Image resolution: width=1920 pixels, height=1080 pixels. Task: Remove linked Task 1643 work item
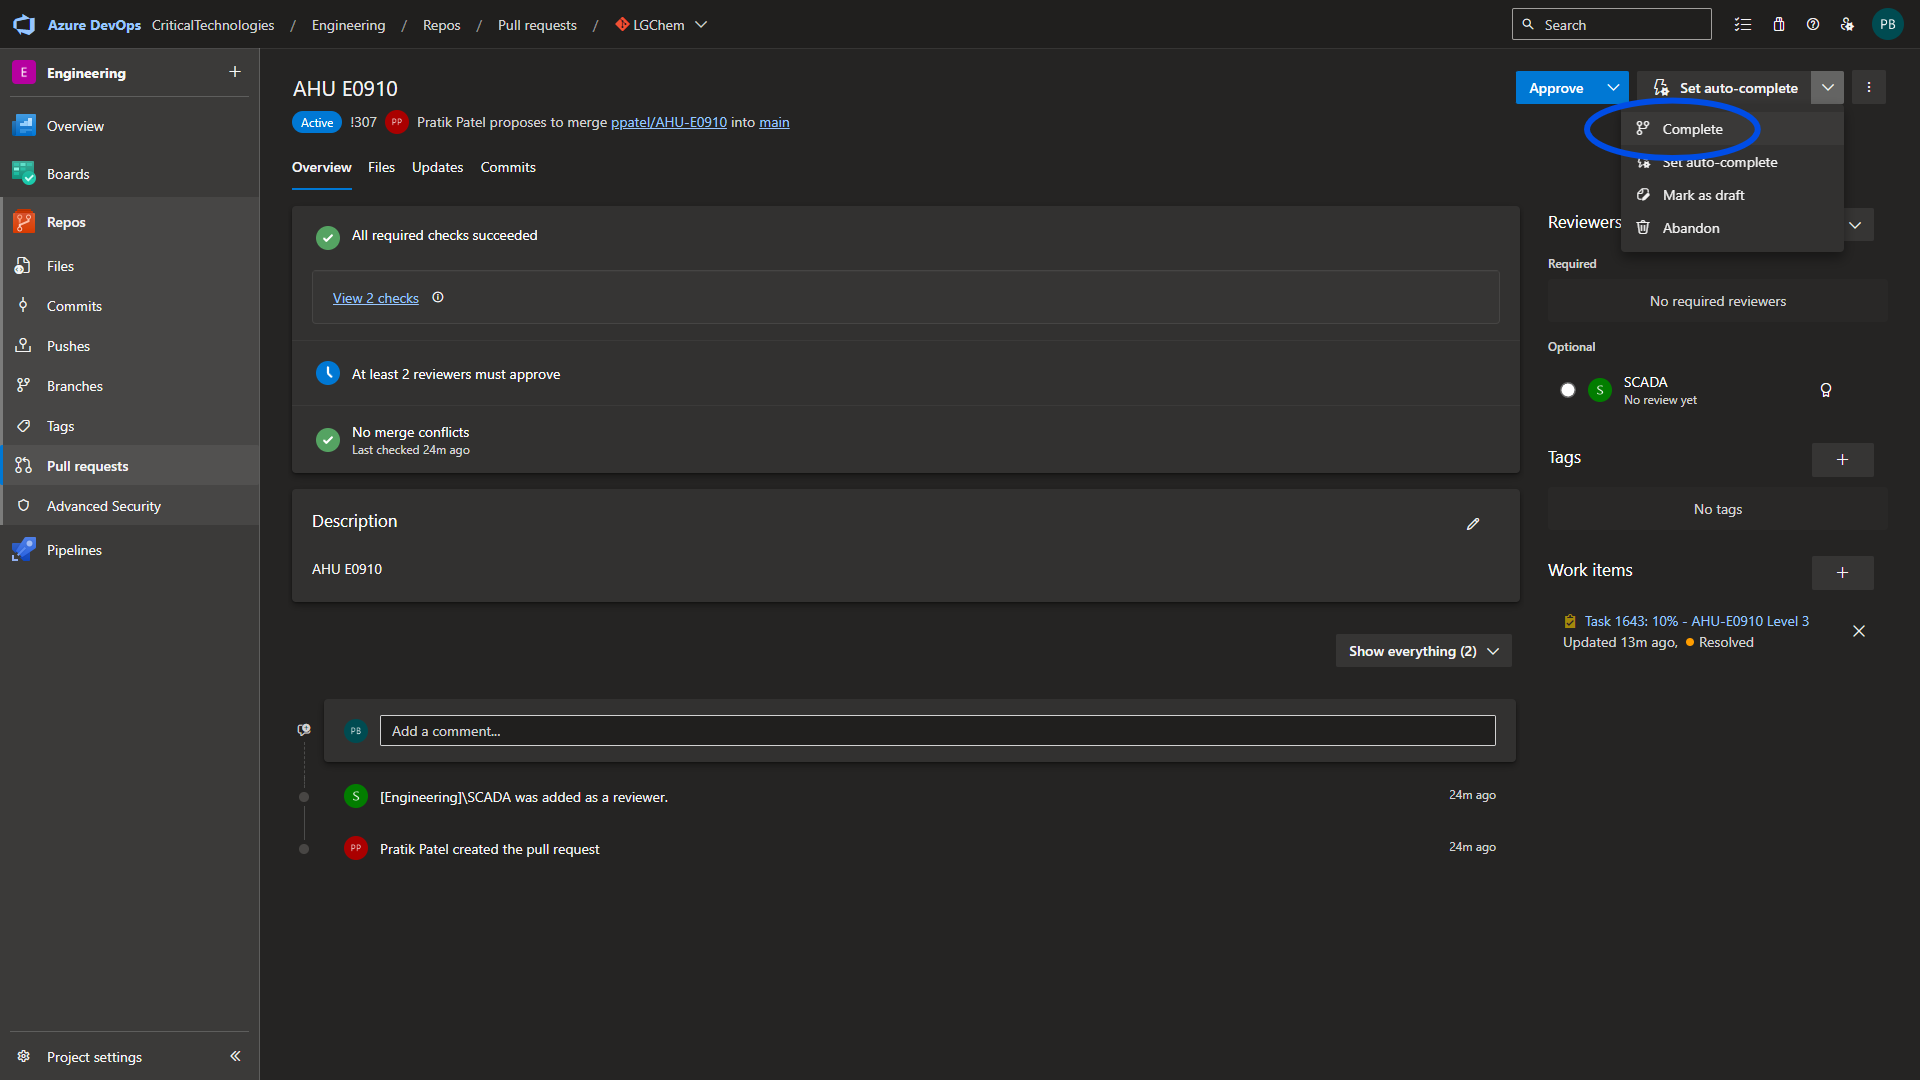(x=1859, y=631)
